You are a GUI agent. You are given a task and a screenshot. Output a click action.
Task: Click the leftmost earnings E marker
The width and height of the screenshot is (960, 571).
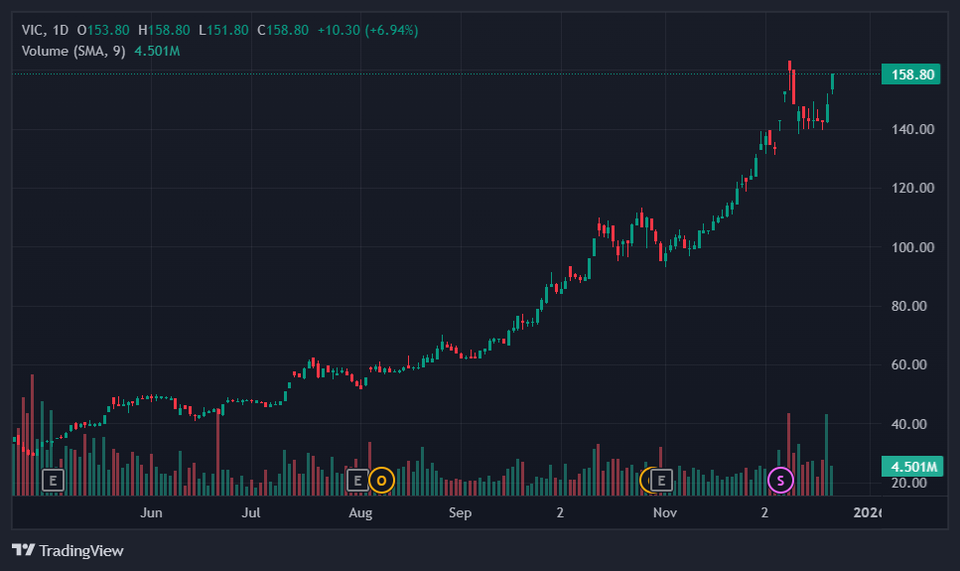pos(54,480)
